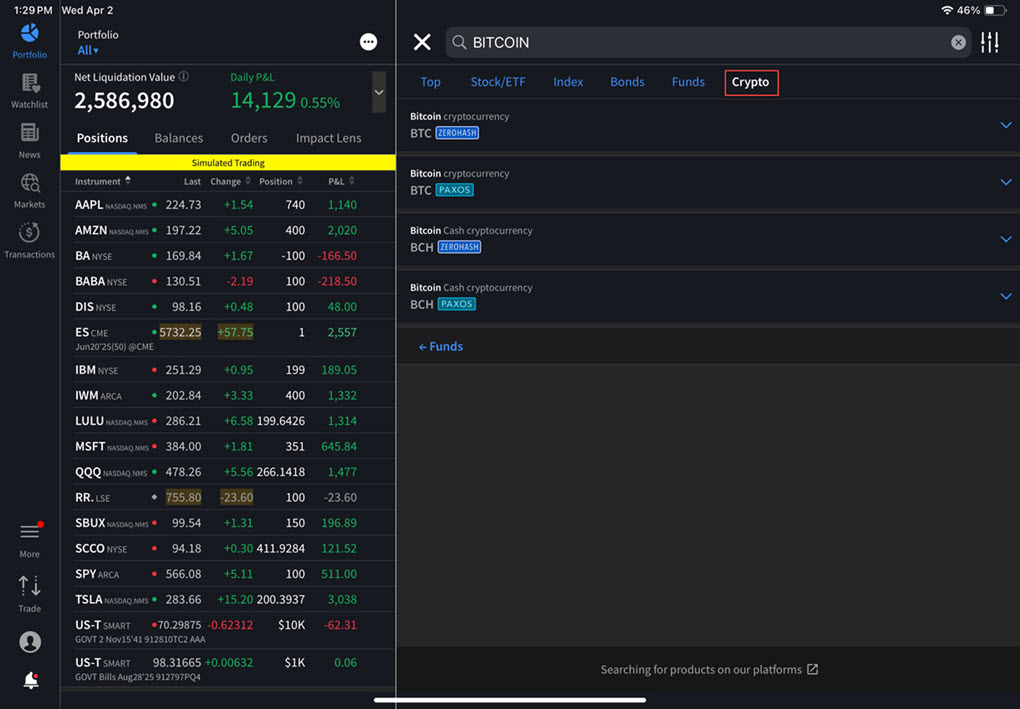Open the portfolio three-dot options menu

[368, 42]
